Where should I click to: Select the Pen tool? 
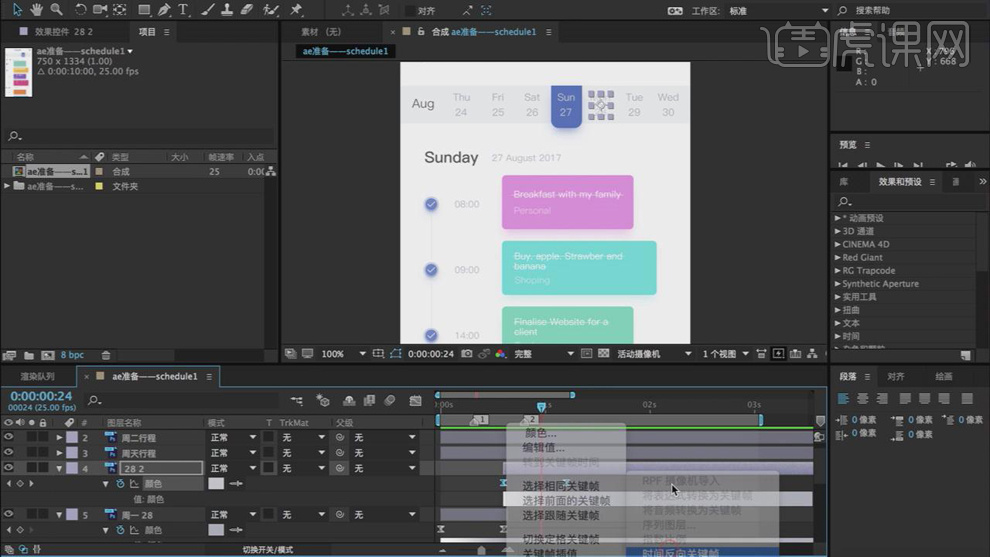click(x=164, y=9)
